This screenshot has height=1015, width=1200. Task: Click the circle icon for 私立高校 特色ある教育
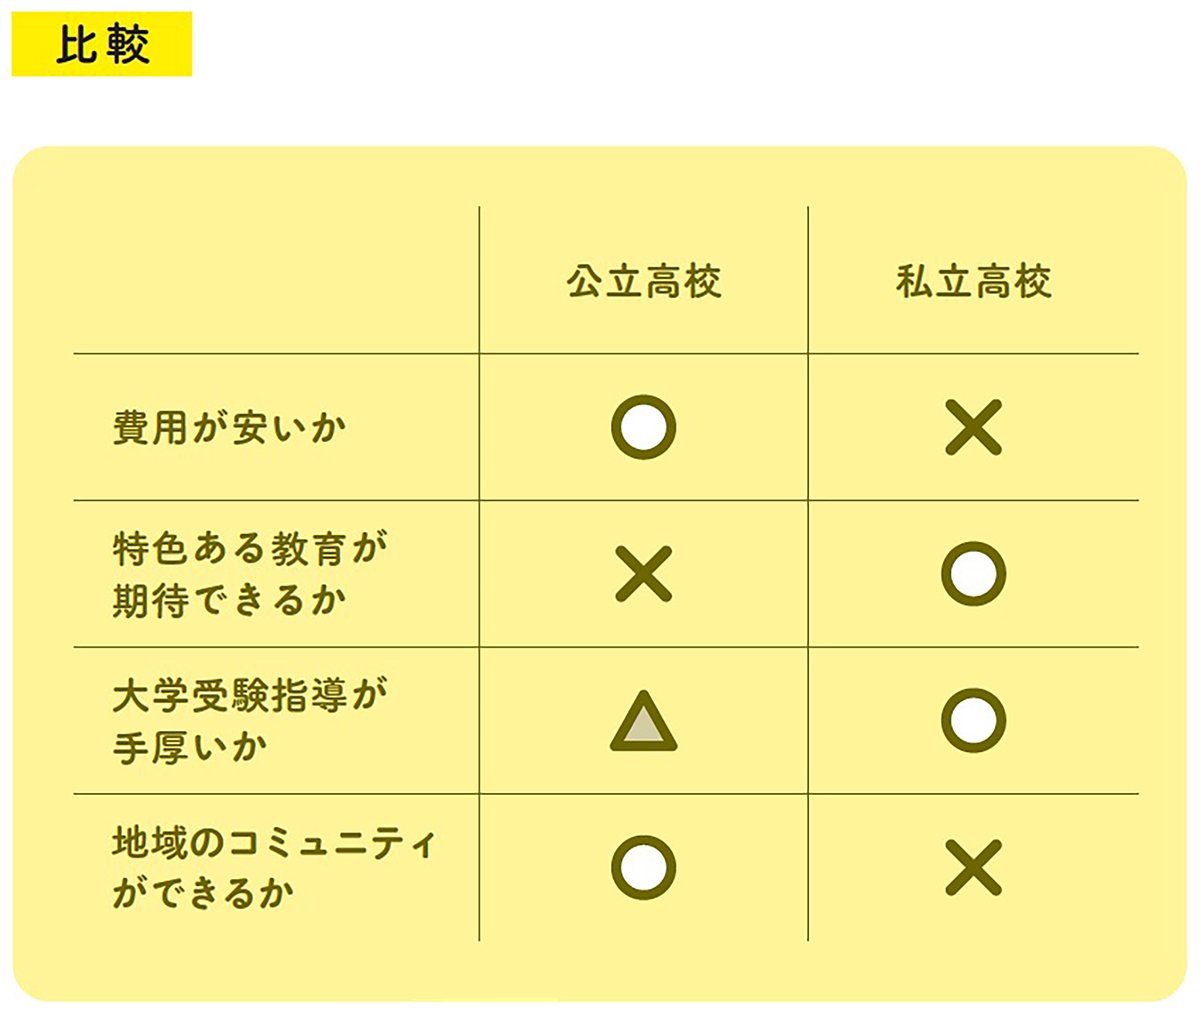coord(973,574)
